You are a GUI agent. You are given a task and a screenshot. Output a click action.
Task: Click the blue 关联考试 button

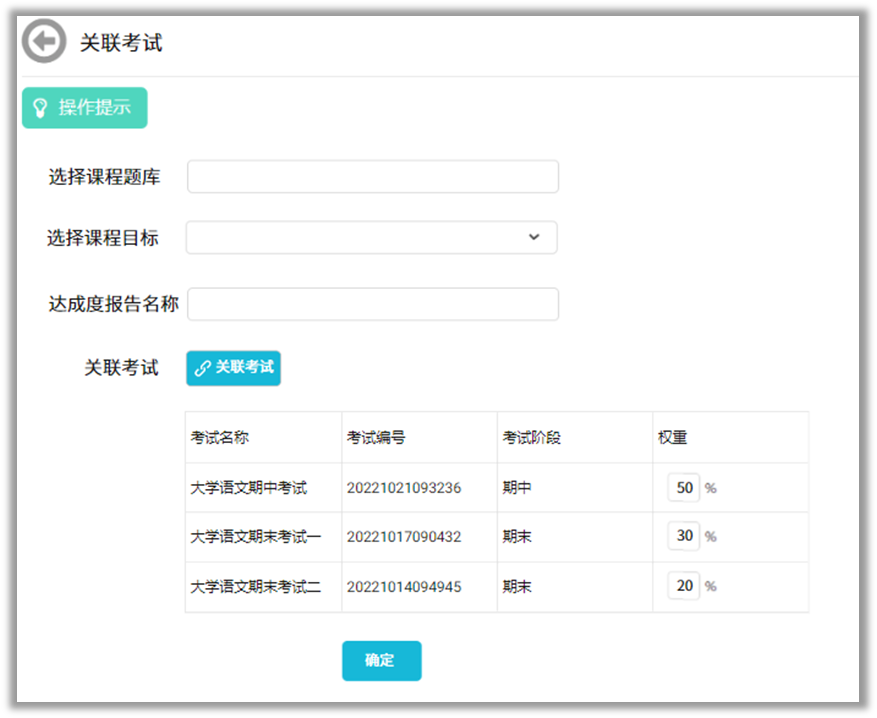(234, 368)
